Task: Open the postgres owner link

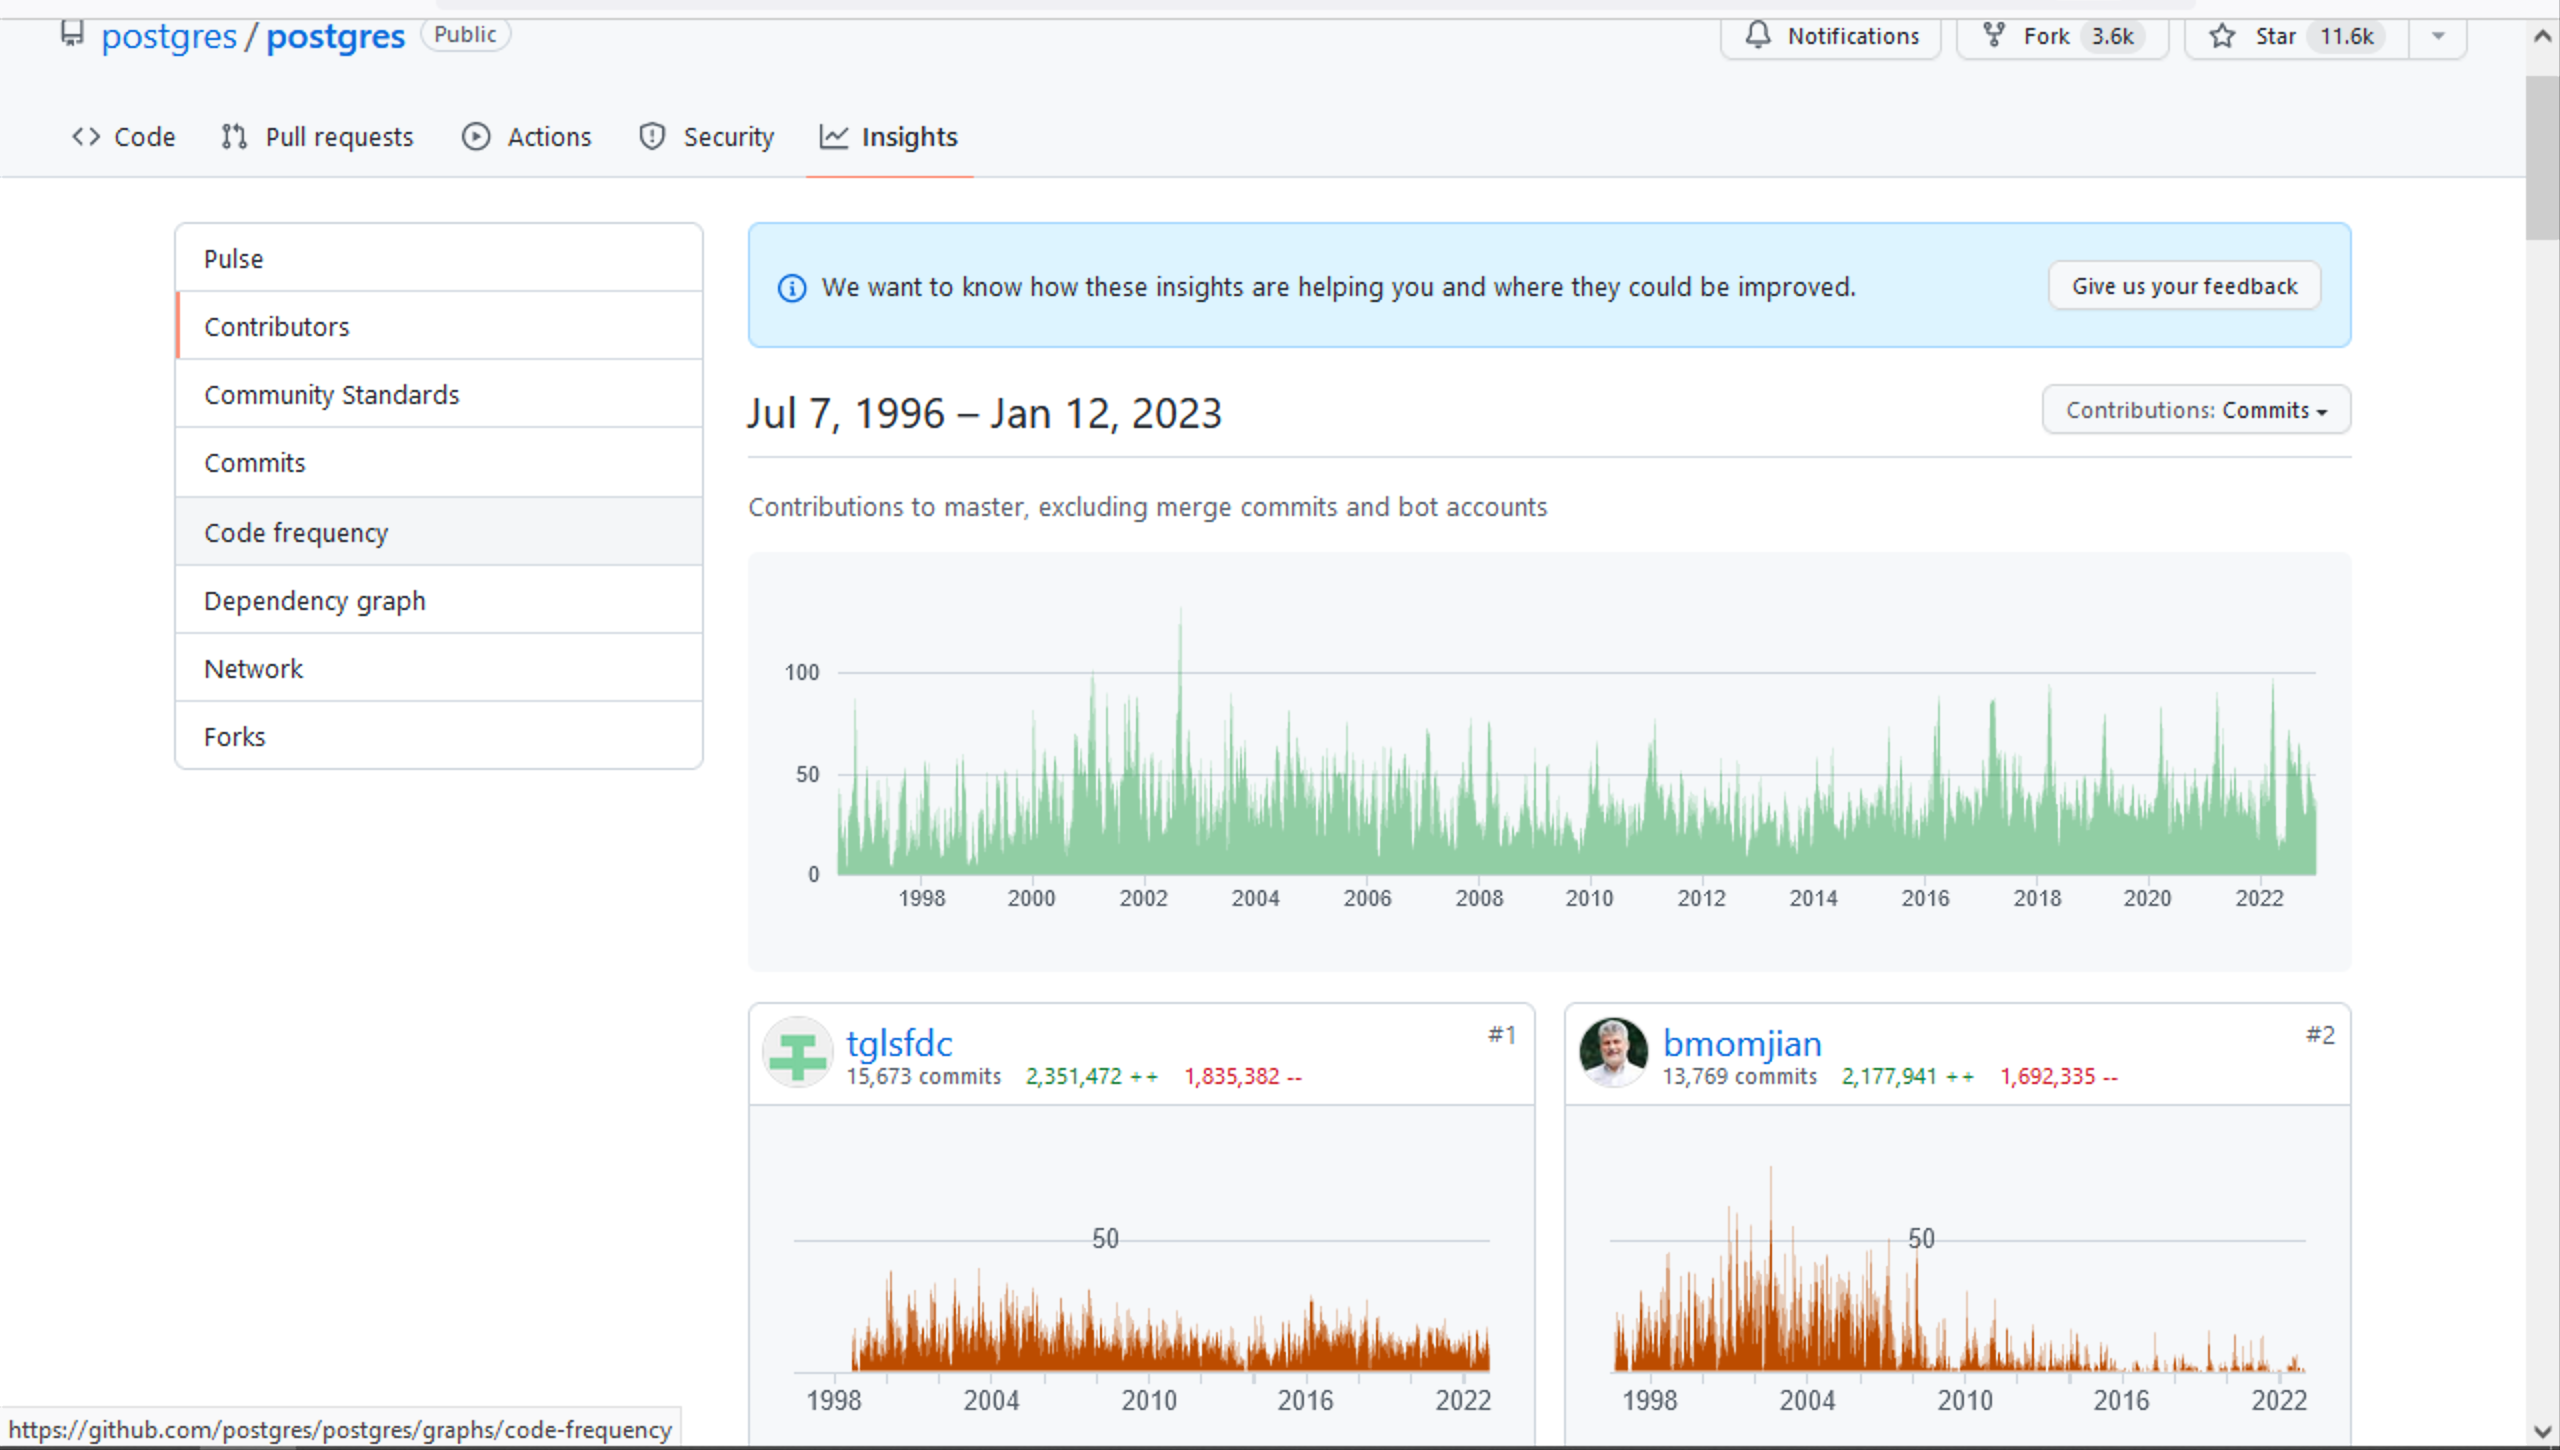Action: tap(169, 36)
